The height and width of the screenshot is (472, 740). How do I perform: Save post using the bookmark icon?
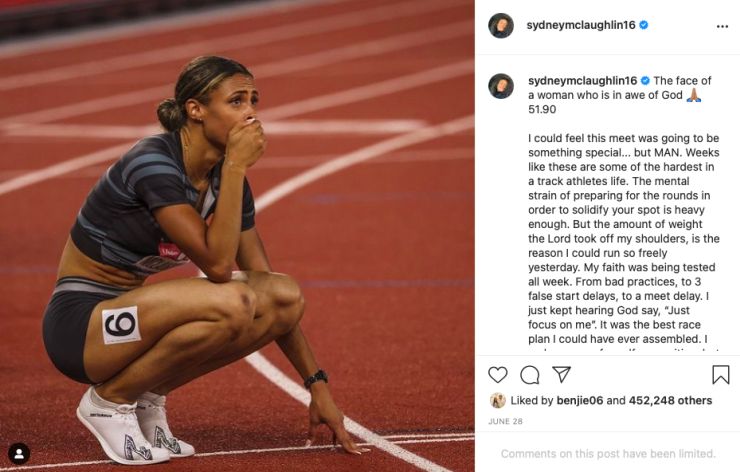(x=720, y=374)
